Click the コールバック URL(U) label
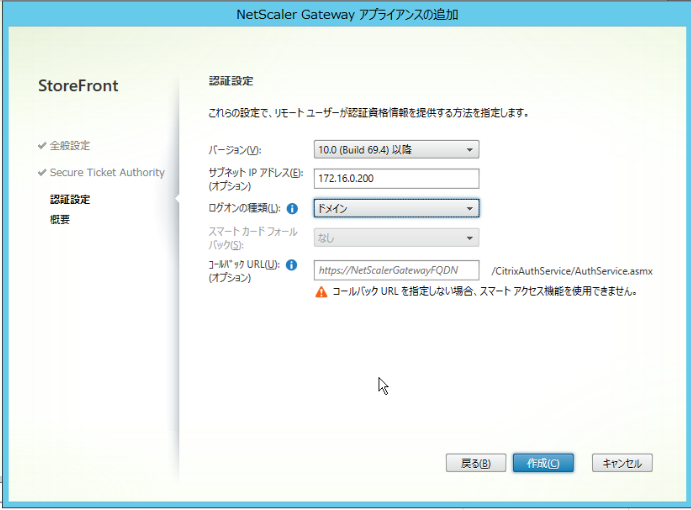The image size is (691, 510). tap(244, 271)
